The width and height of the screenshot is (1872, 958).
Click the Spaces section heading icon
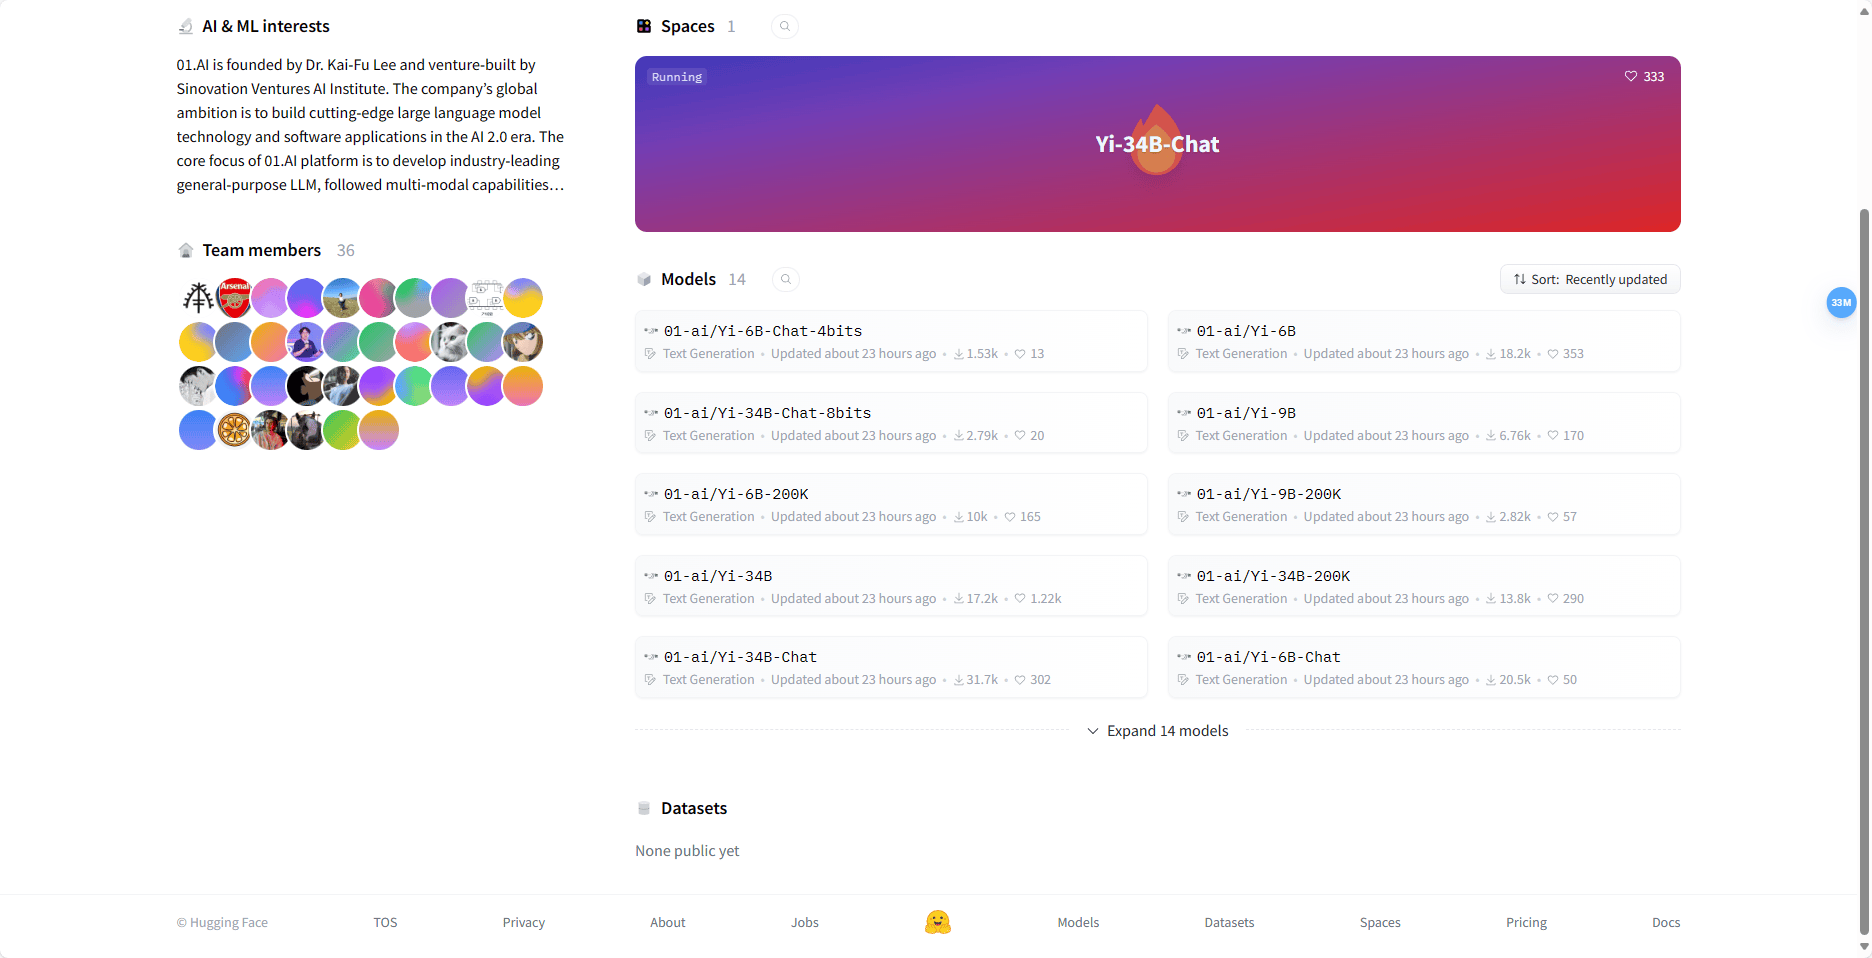pyautogui.click(x=644, y=26)
